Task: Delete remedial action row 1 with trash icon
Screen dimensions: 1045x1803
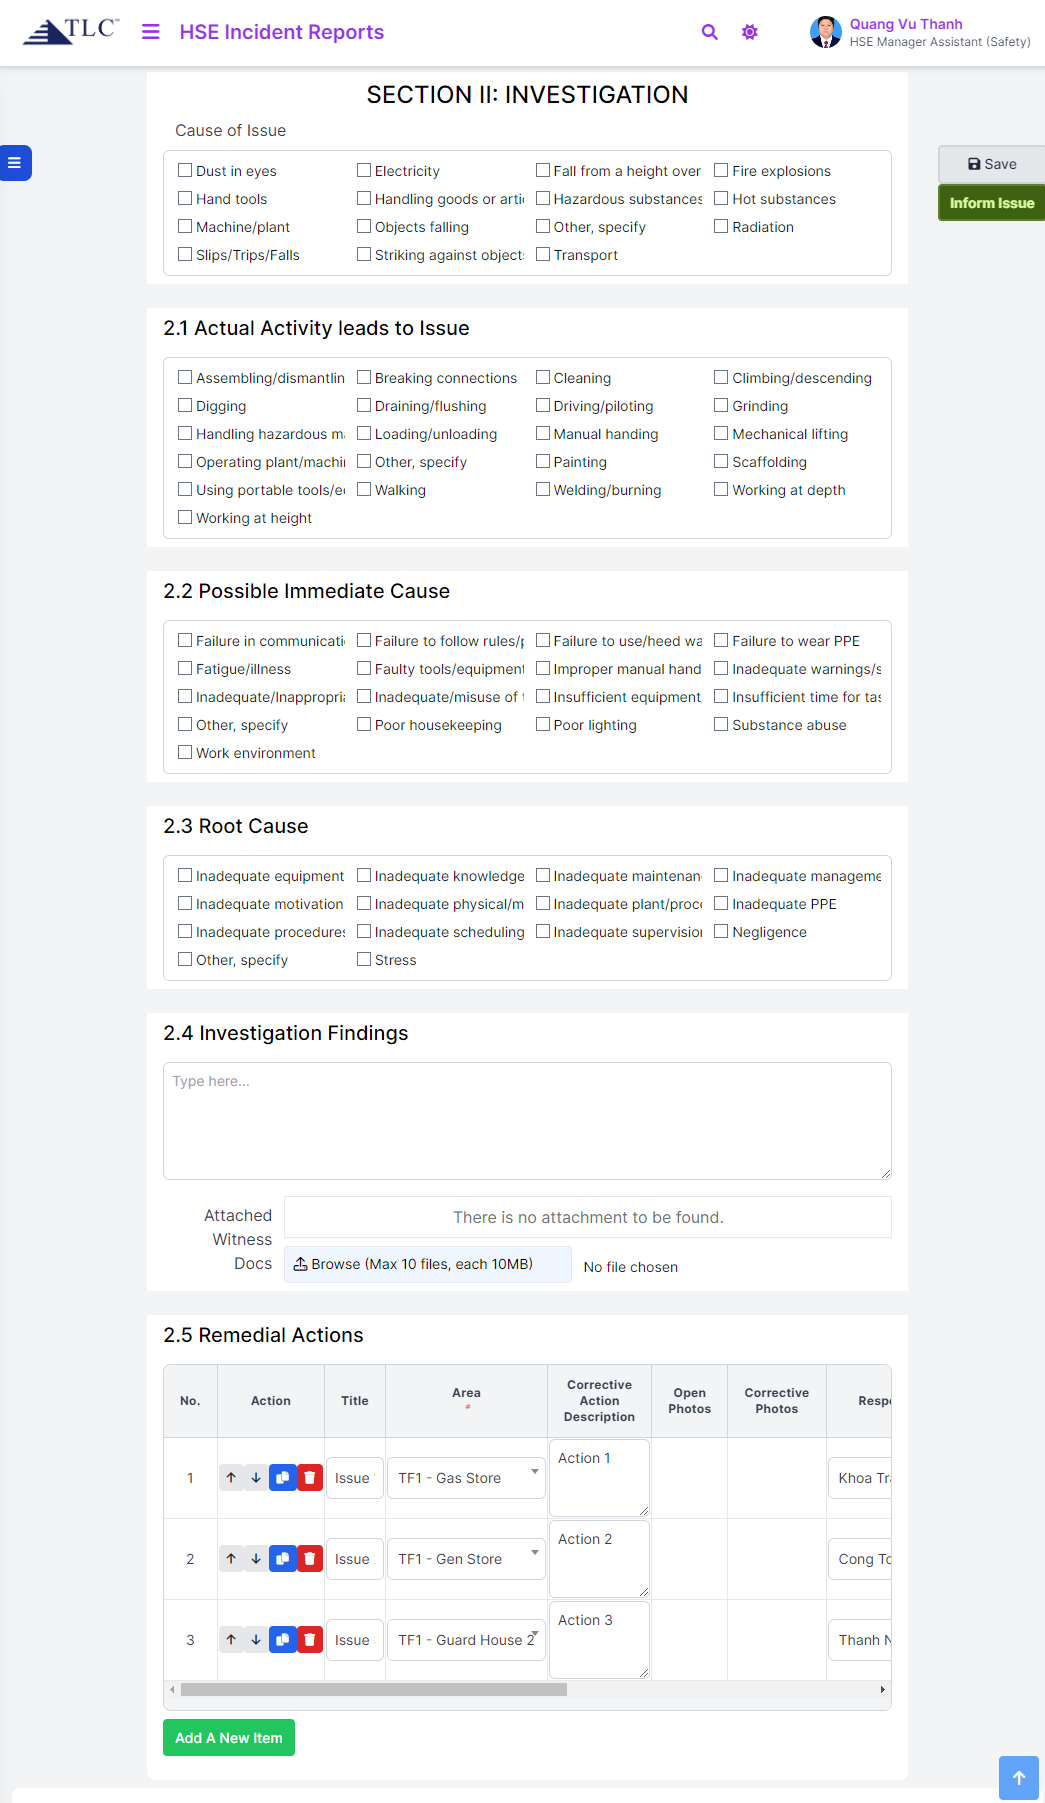Action: click(310, 1478)
